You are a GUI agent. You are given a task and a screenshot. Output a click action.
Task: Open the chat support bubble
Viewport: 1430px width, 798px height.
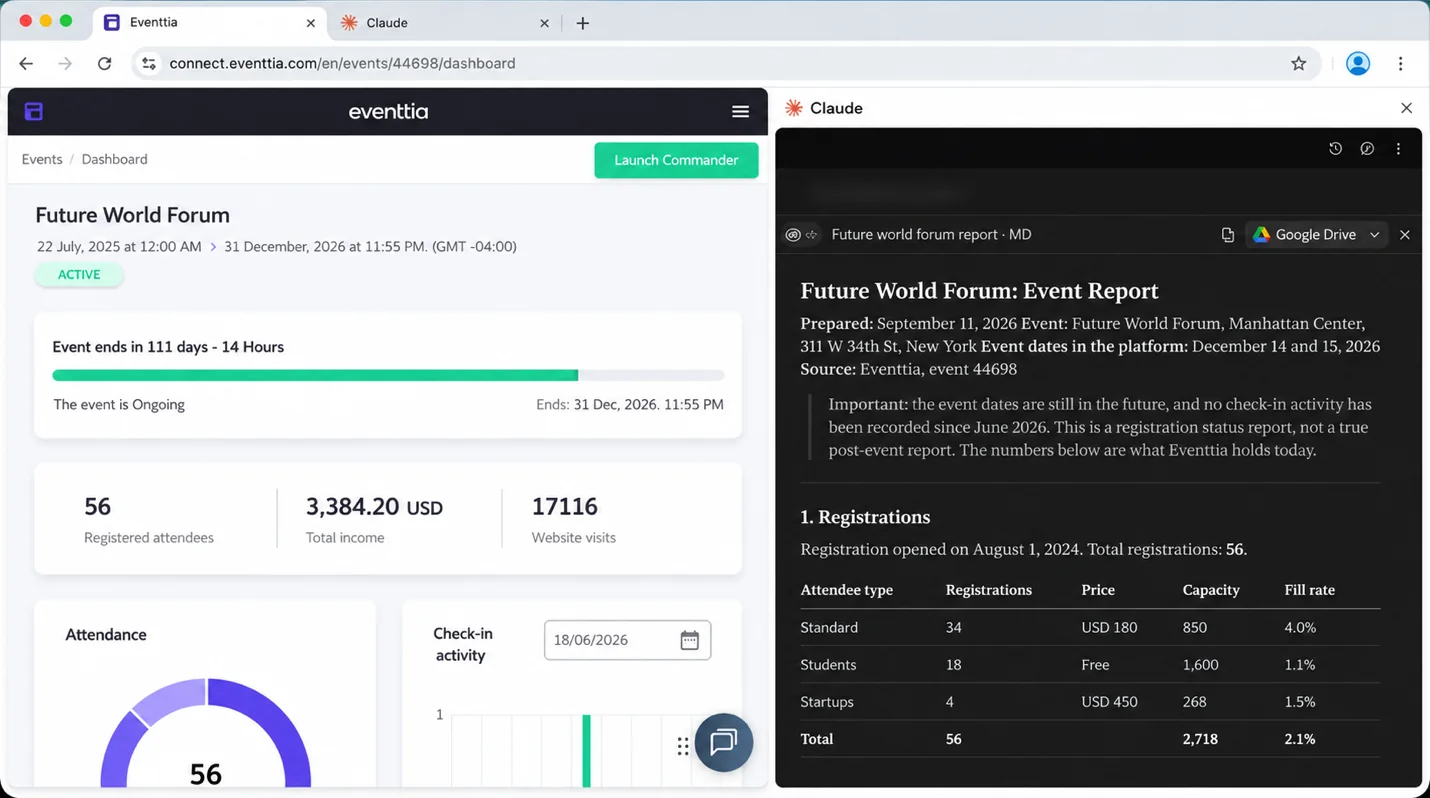[x=723, y=742]
